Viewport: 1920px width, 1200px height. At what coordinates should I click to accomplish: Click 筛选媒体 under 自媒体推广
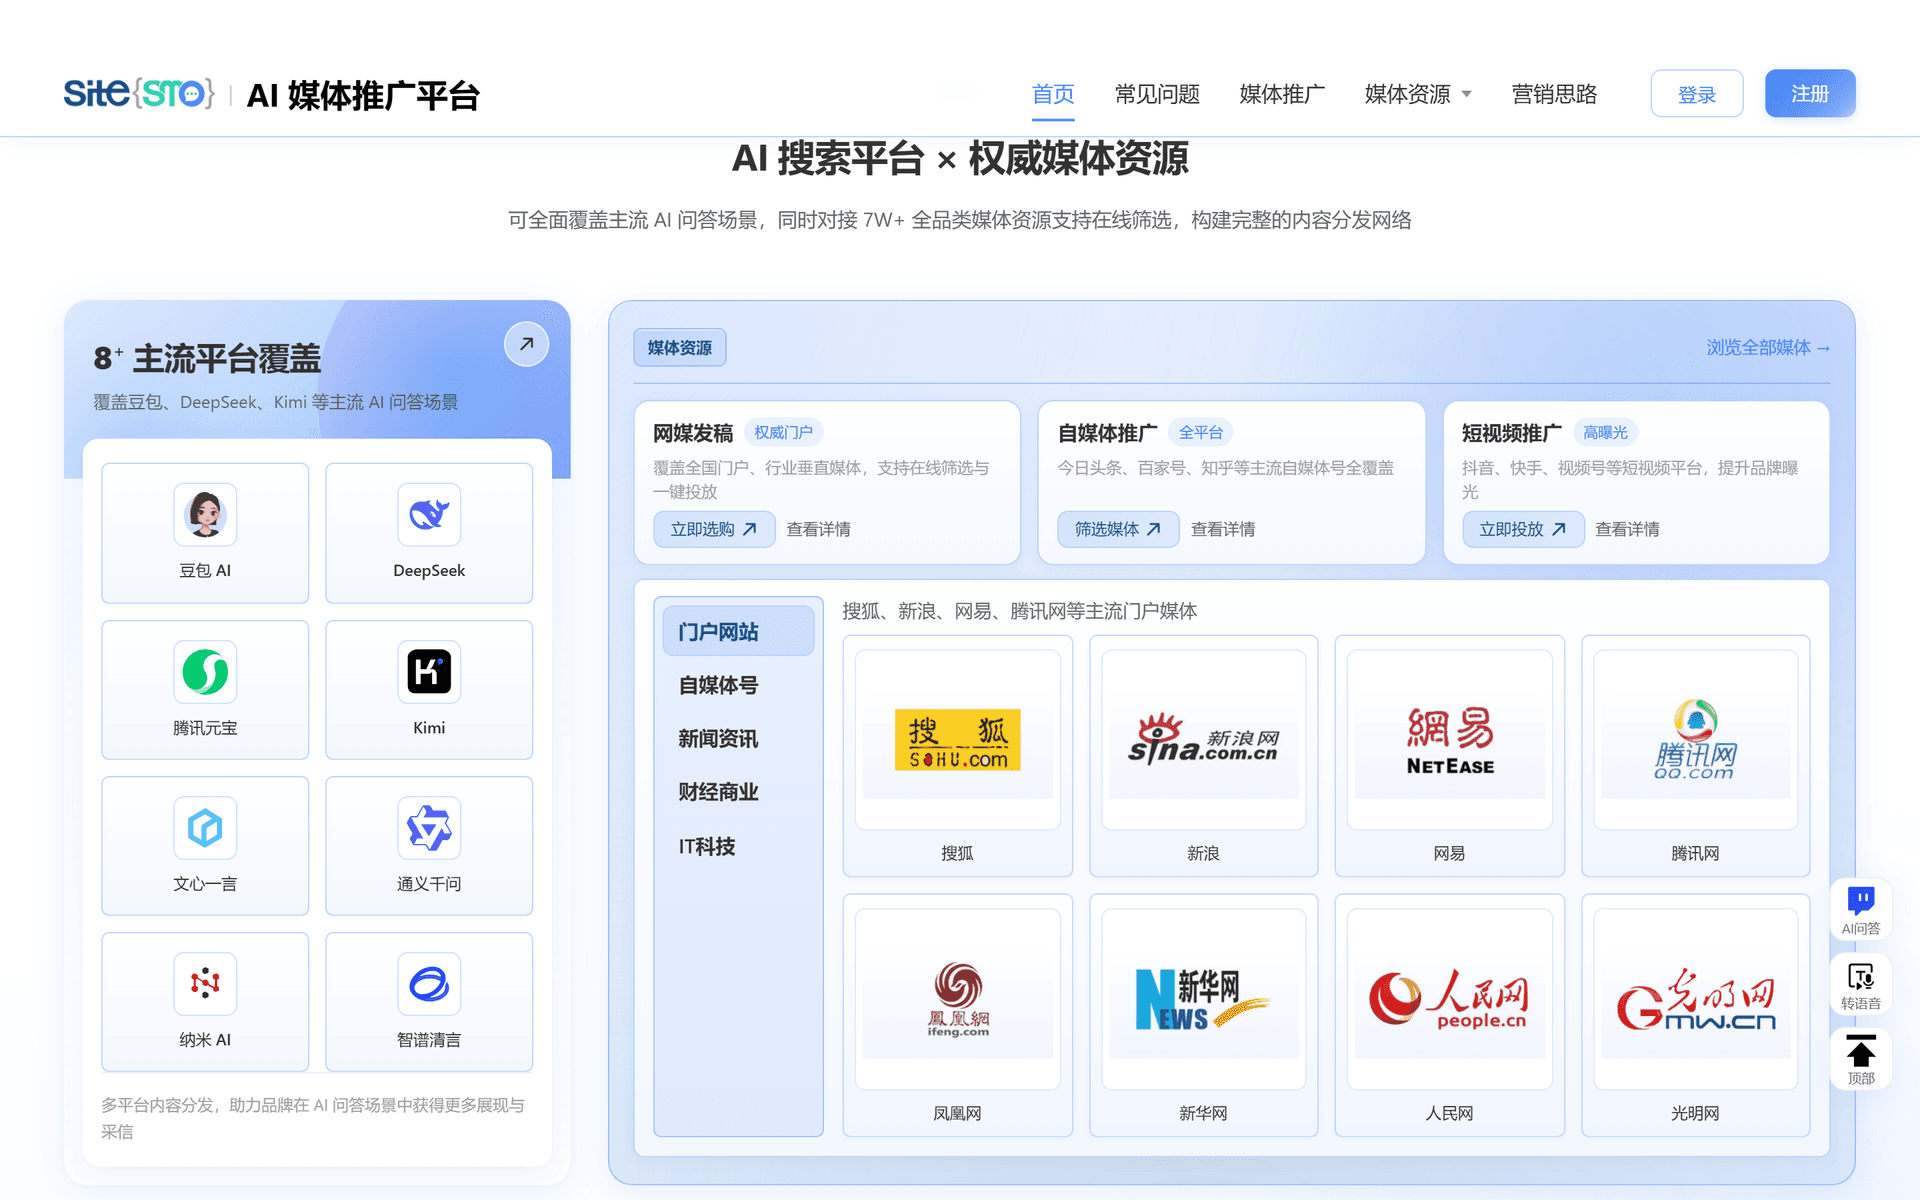pyautogui.click(x=1118, y=529)
